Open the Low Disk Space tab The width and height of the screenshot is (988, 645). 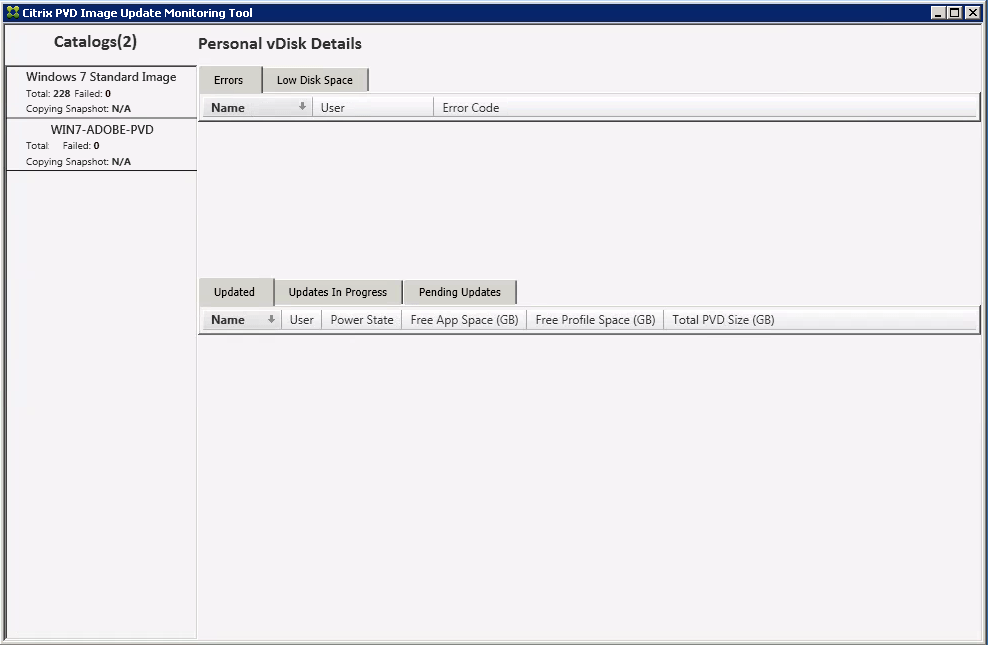[314, 80]
